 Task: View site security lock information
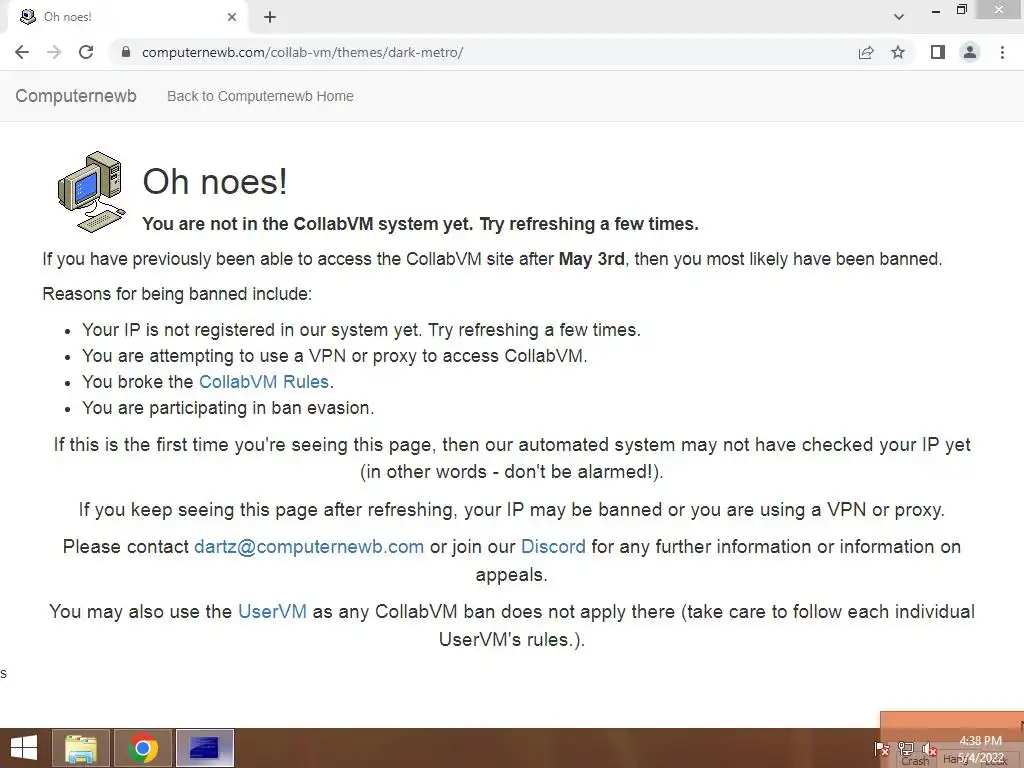point(126,52)
